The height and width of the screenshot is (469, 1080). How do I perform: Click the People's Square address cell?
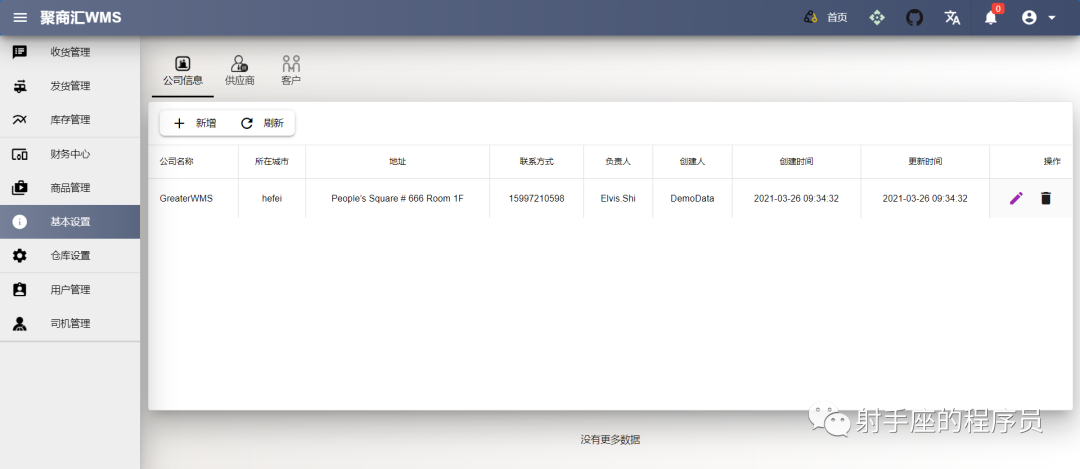[397, 198]
